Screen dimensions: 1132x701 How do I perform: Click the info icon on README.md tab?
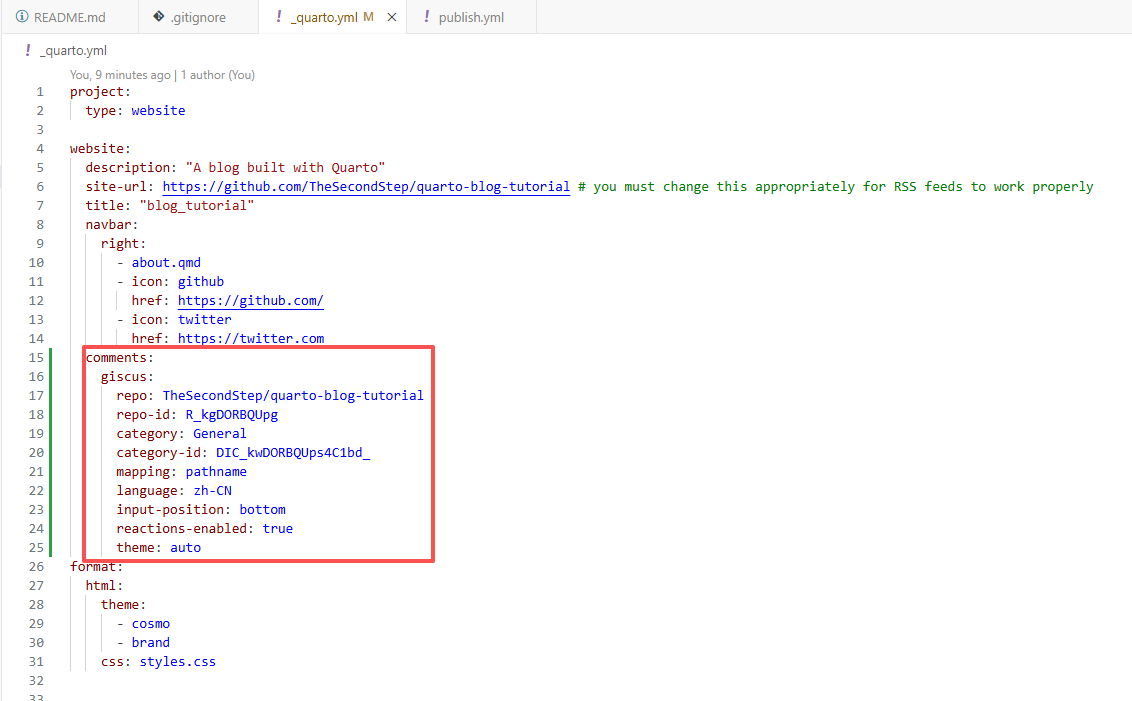22,17
